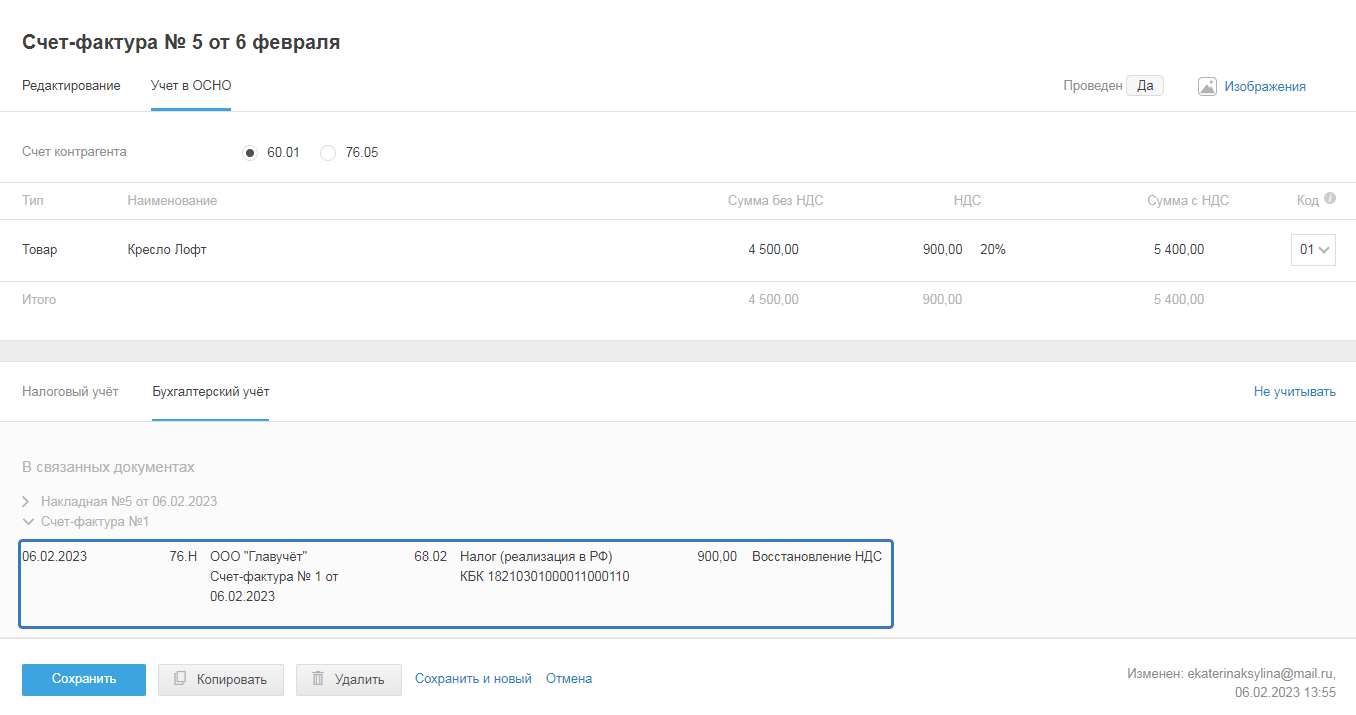Click the Кресло Лофт item name

[x=167, y=250]
